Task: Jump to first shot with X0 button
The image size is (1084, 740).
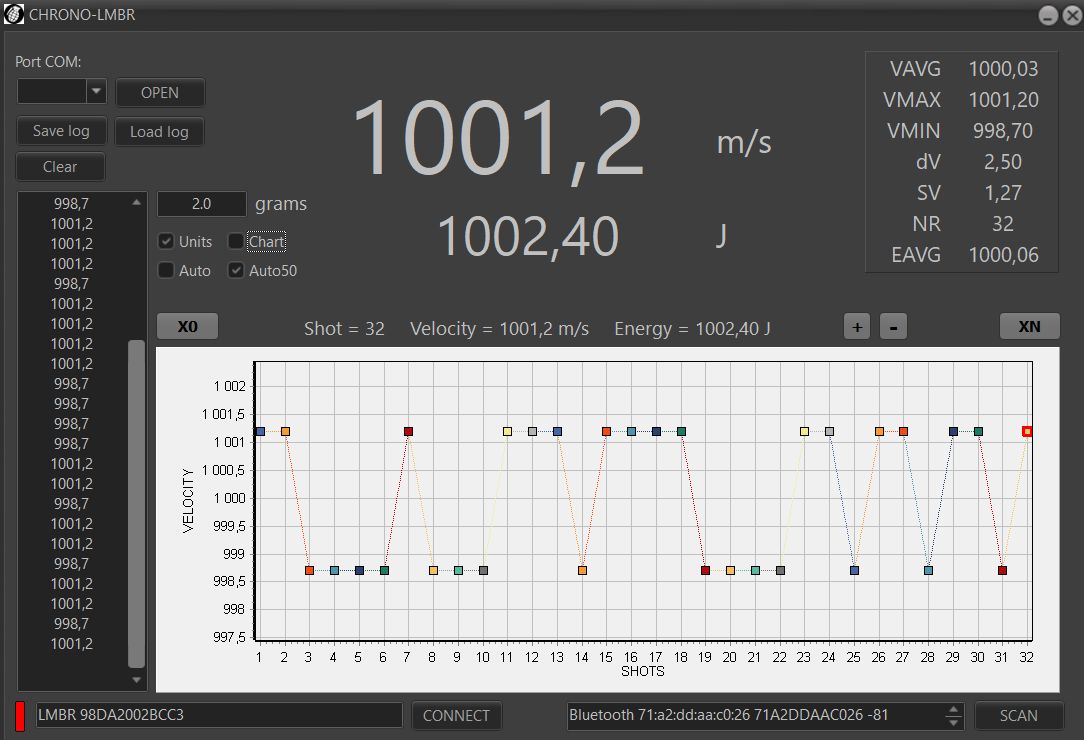Action: [x=187, y=327]
